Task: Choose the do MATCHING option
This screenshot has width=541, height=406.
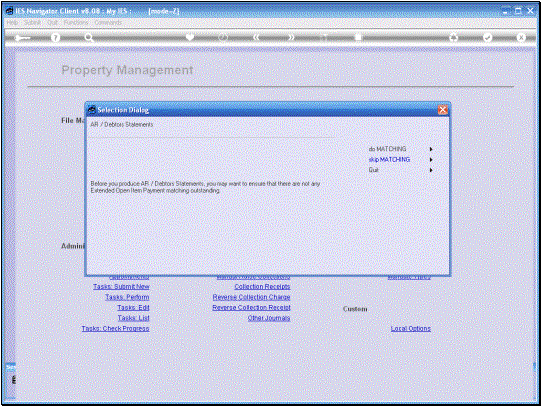Action: pyautogui.click(x=387, y=149)
